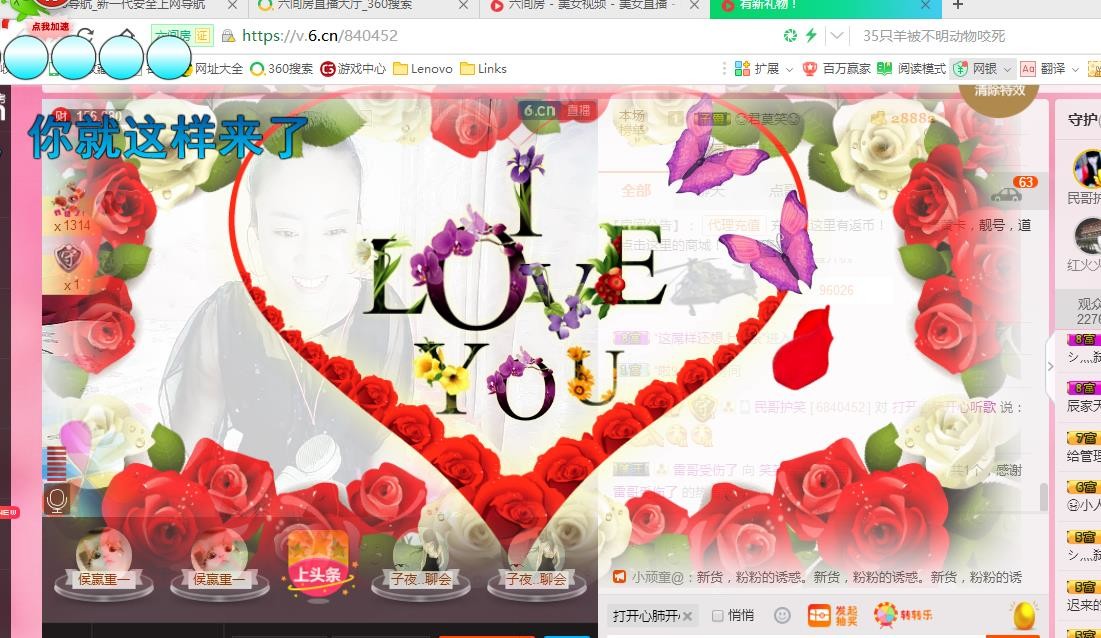1101x638 pixels.
Task: Click the 百万赢家 toolbar icon
Action: coord(810,69)
